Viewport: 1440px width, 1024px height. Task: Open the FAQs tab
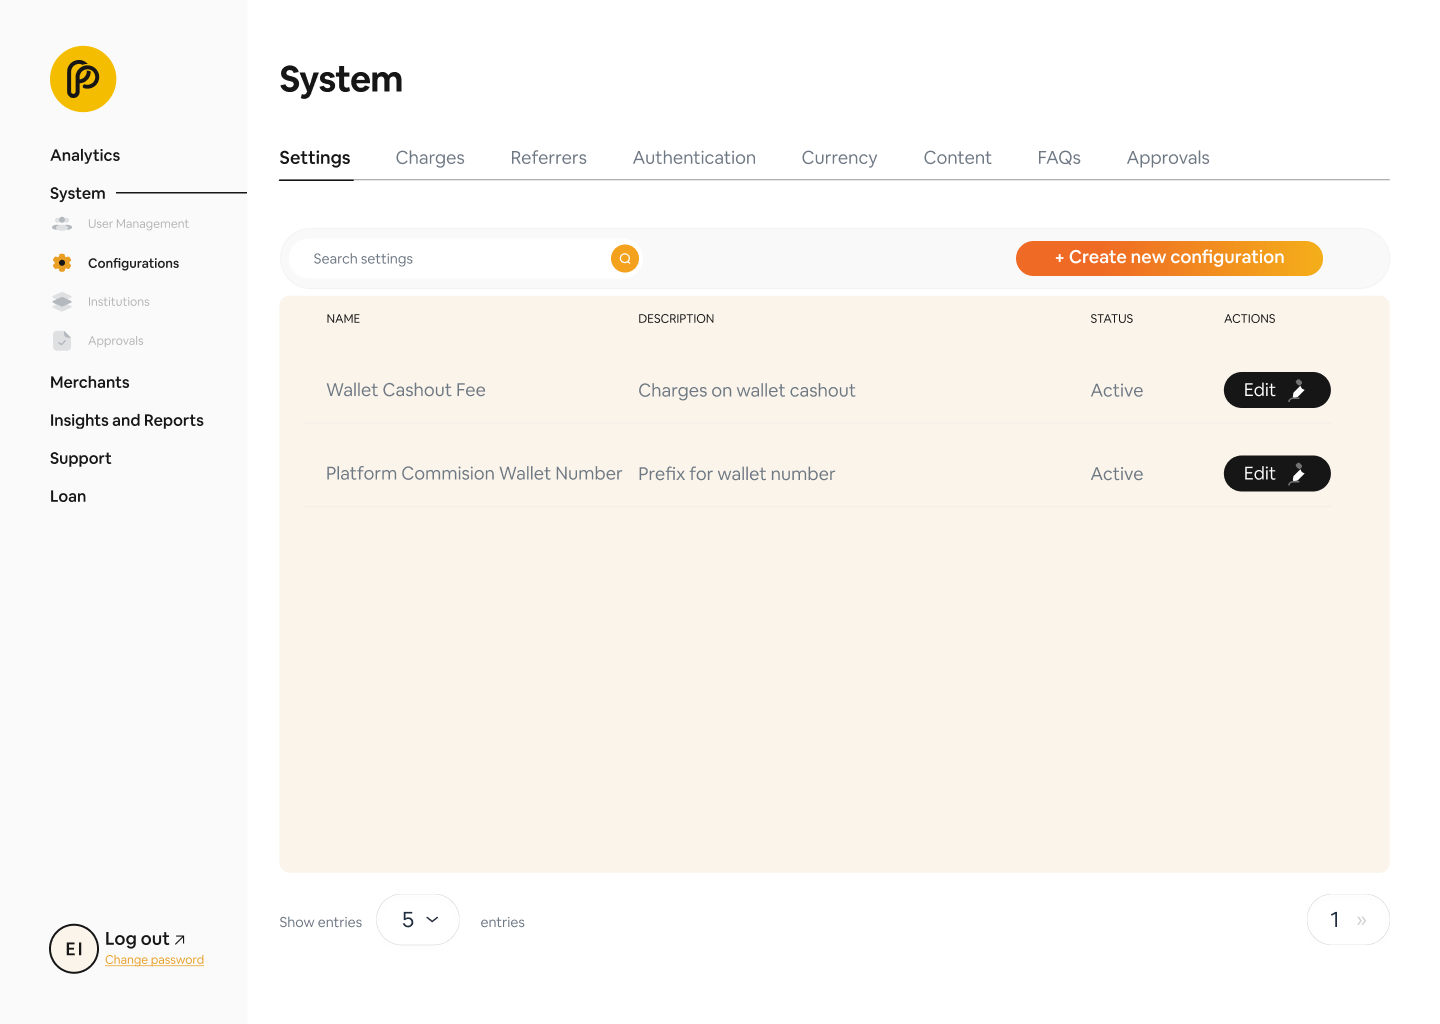1059,158
